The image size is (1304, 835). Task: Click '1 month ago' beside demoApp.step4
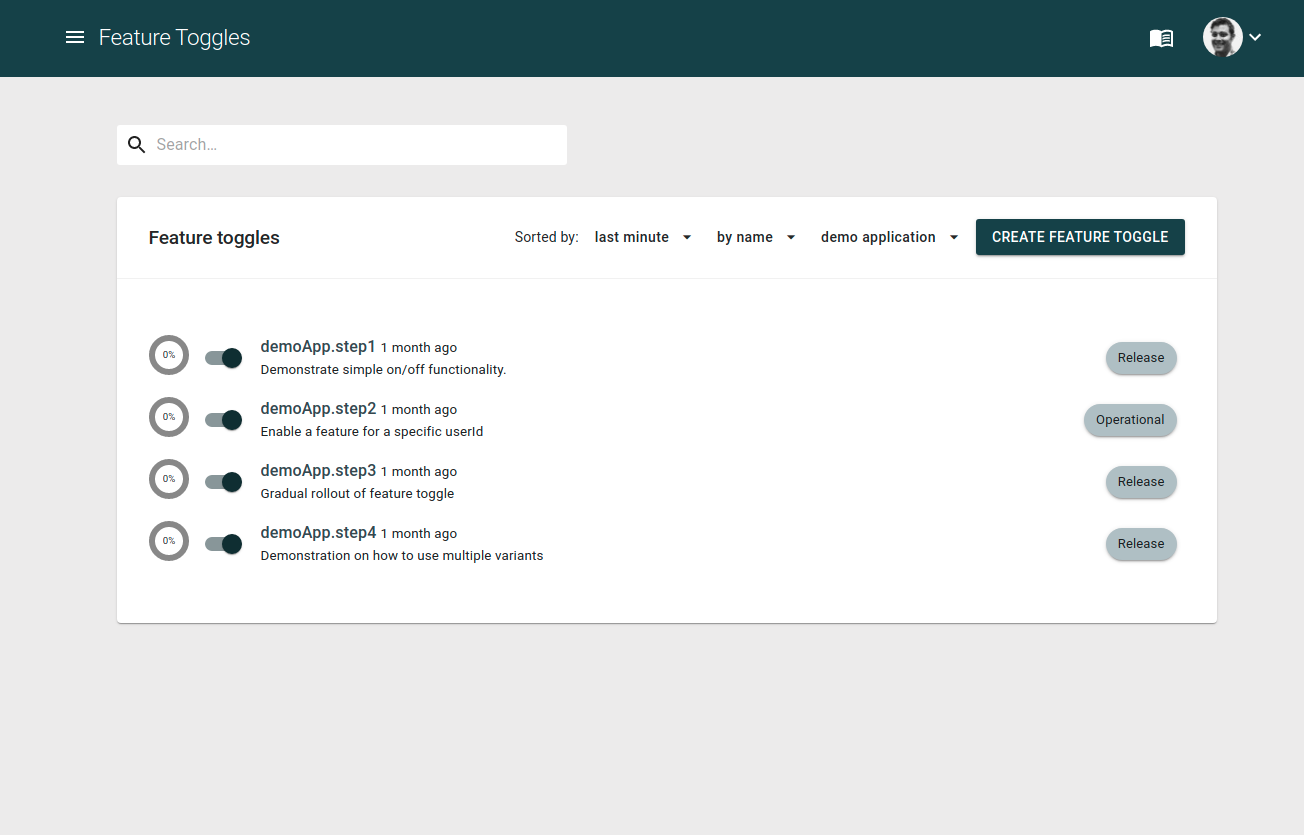tap(419, 534)
